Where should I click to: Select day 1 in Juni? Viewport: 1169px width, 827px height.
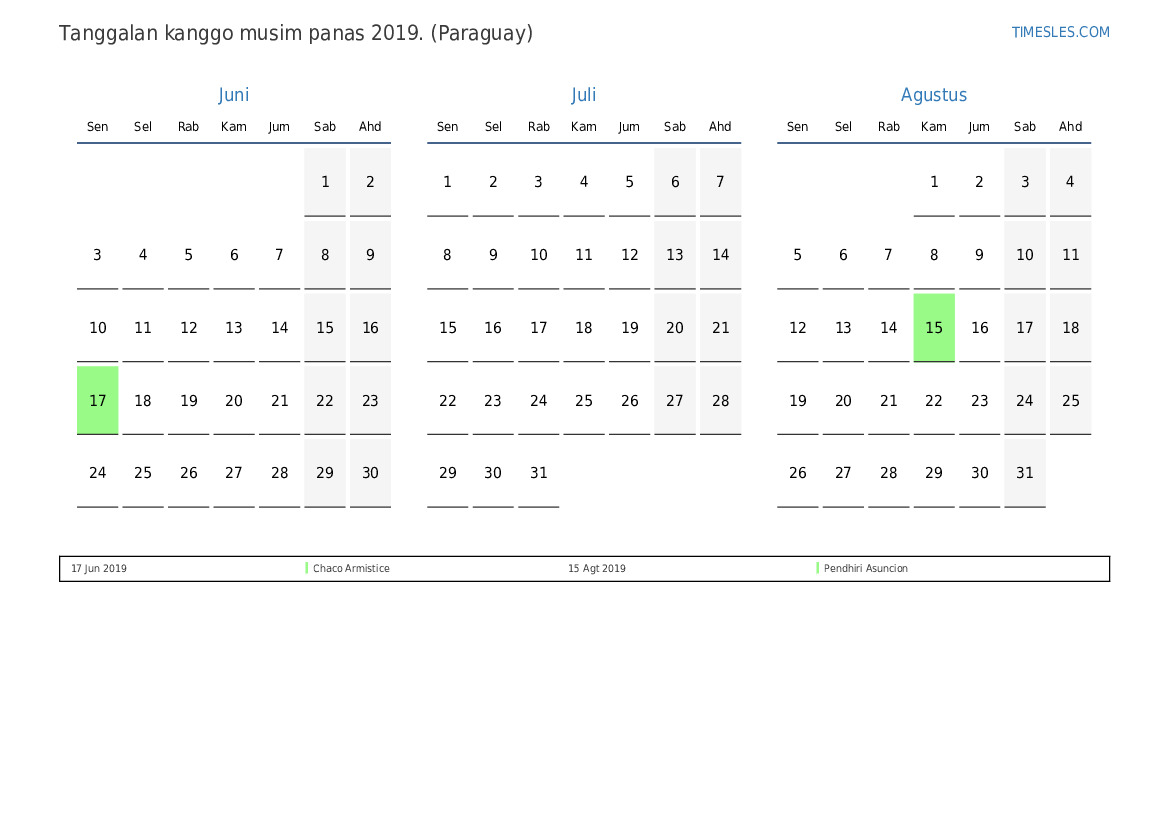pyautogui.click(x=325, y=182)
